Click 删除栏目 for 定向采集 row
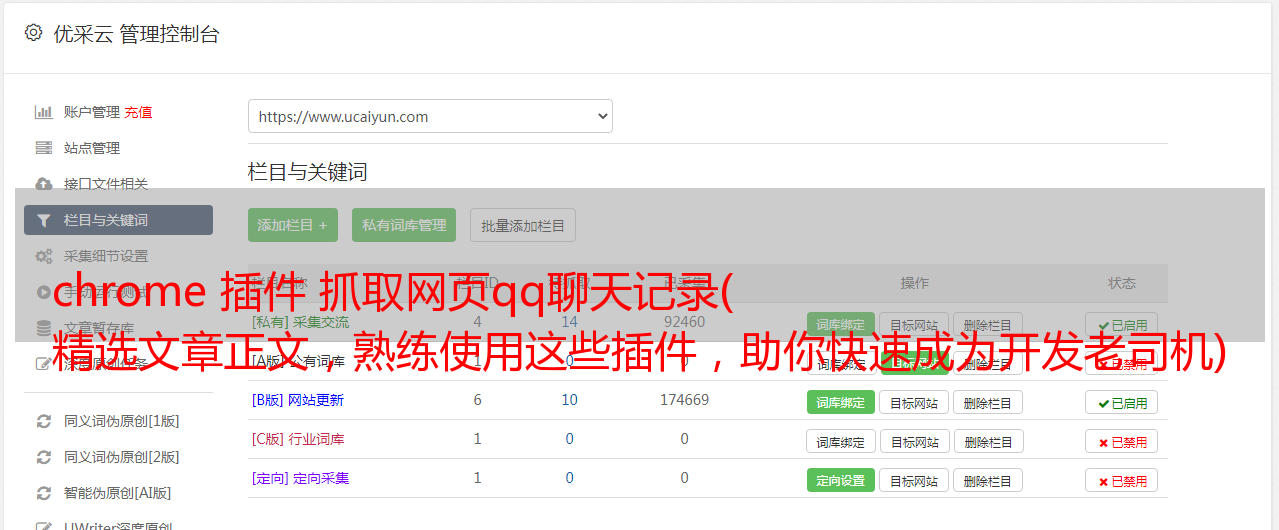The height and width of the screenshot is (530, 1279). click(x=988, y=480)
